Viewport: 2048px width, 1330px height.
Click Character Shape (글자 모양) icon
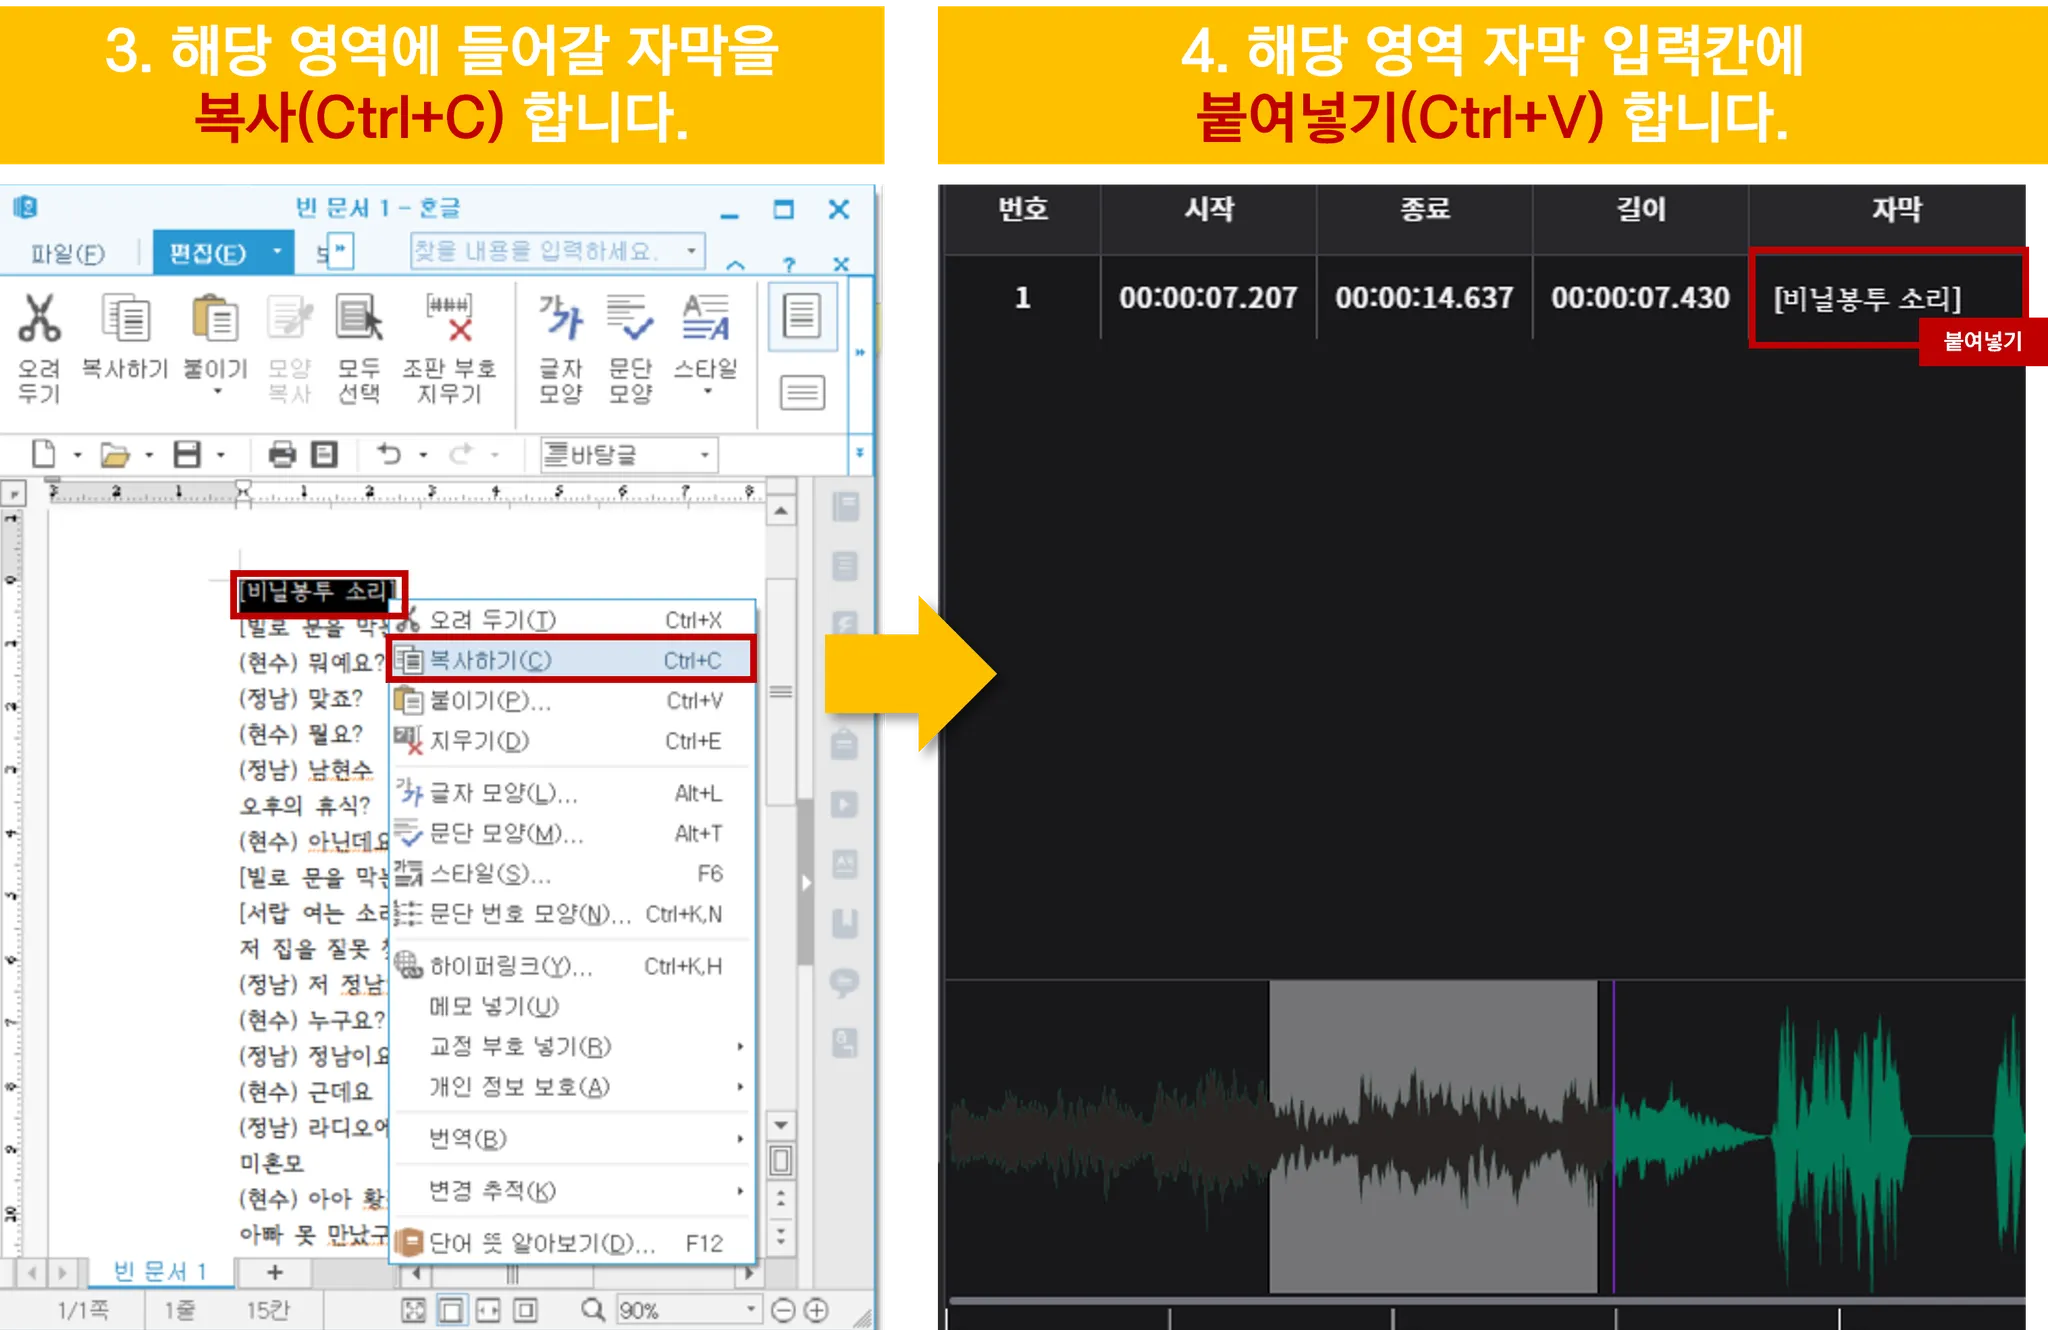[x=560, y=320]
